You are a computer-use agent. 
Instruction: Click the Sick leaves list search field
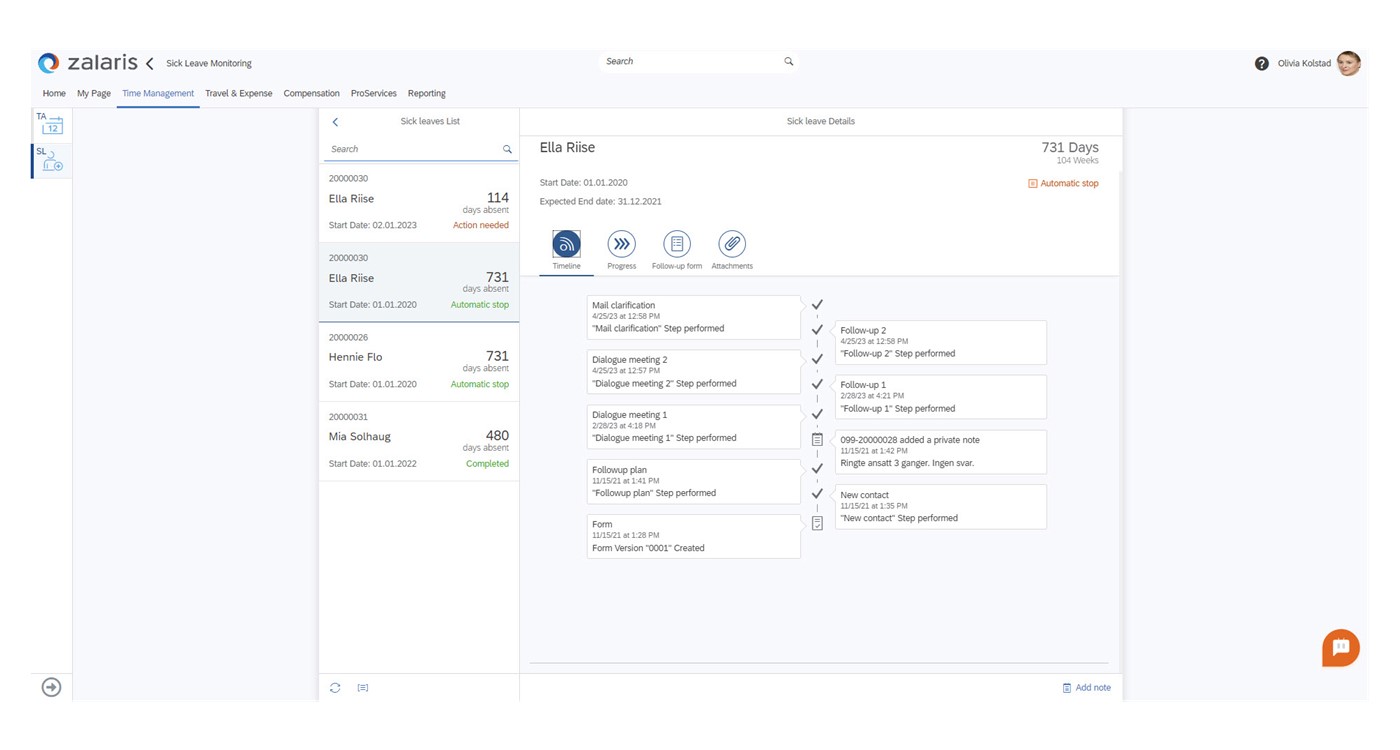413,149
